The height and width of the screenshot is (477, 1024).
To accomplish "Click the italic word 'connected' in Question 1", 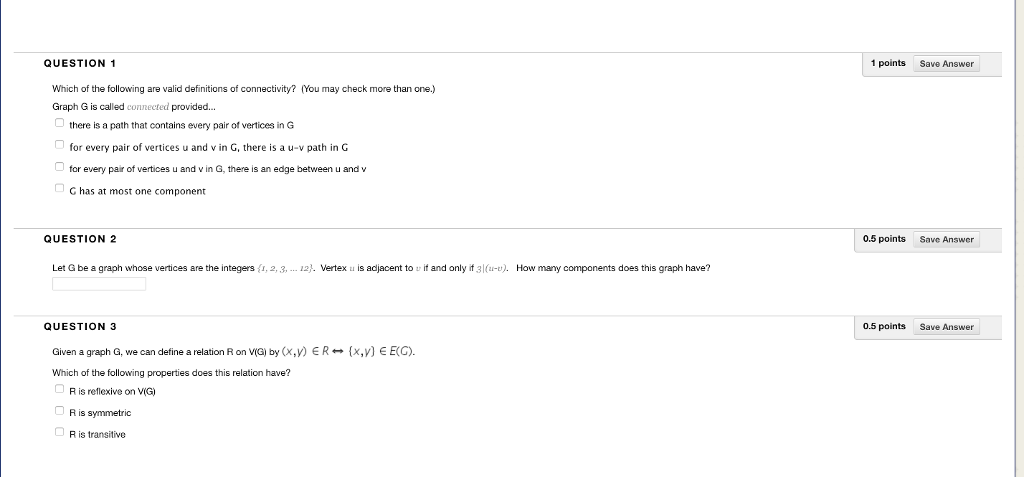I will (148, 107).
